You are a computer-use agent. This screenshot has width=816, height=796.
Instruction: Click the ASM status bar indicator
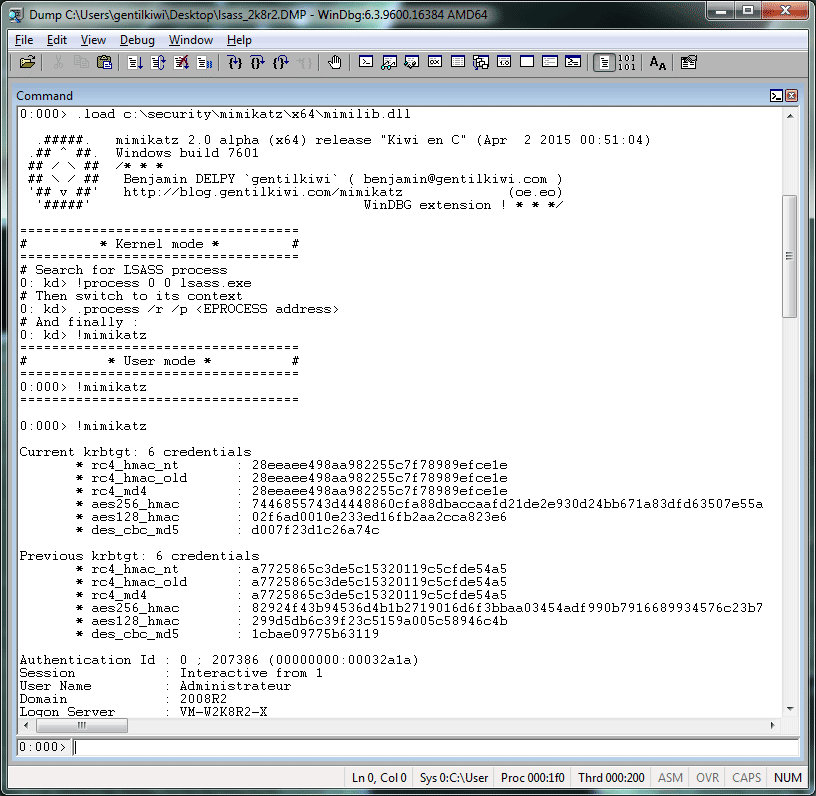pyautogui.click(x=670, y=778)
